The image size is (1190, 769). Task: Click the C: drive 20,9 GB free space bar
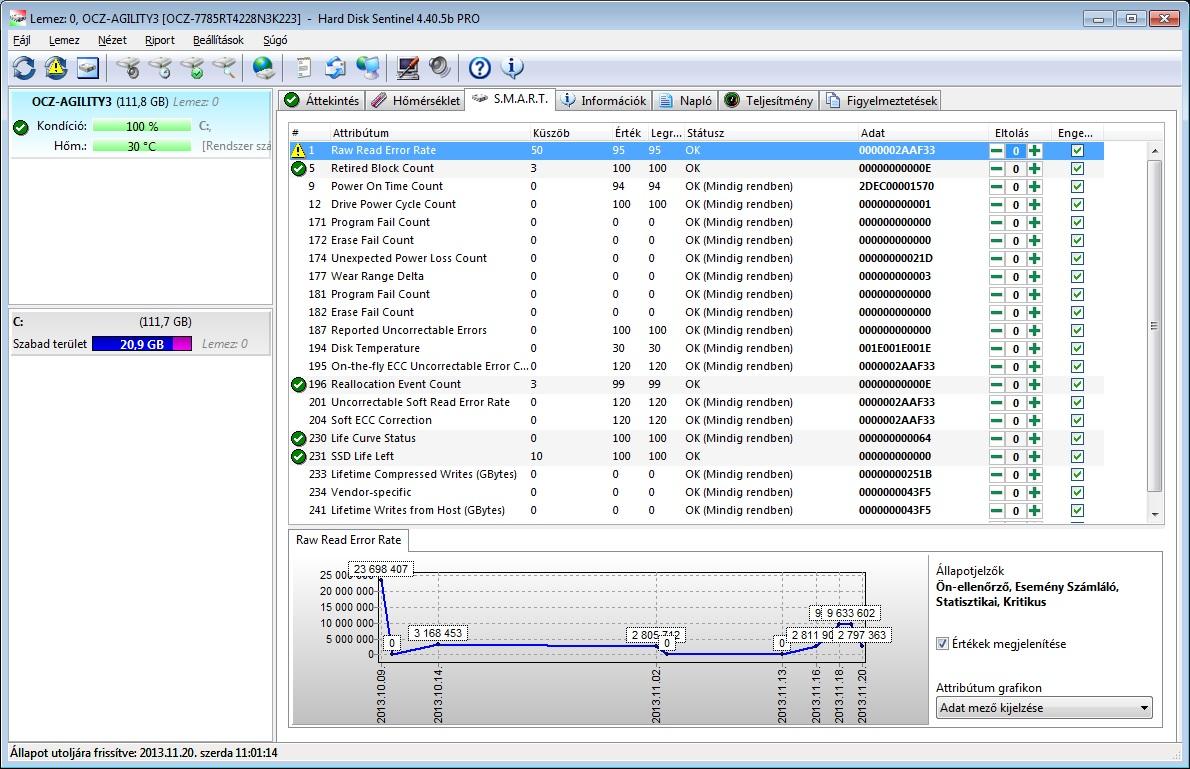pyautogui.click(x=142, y=344)
